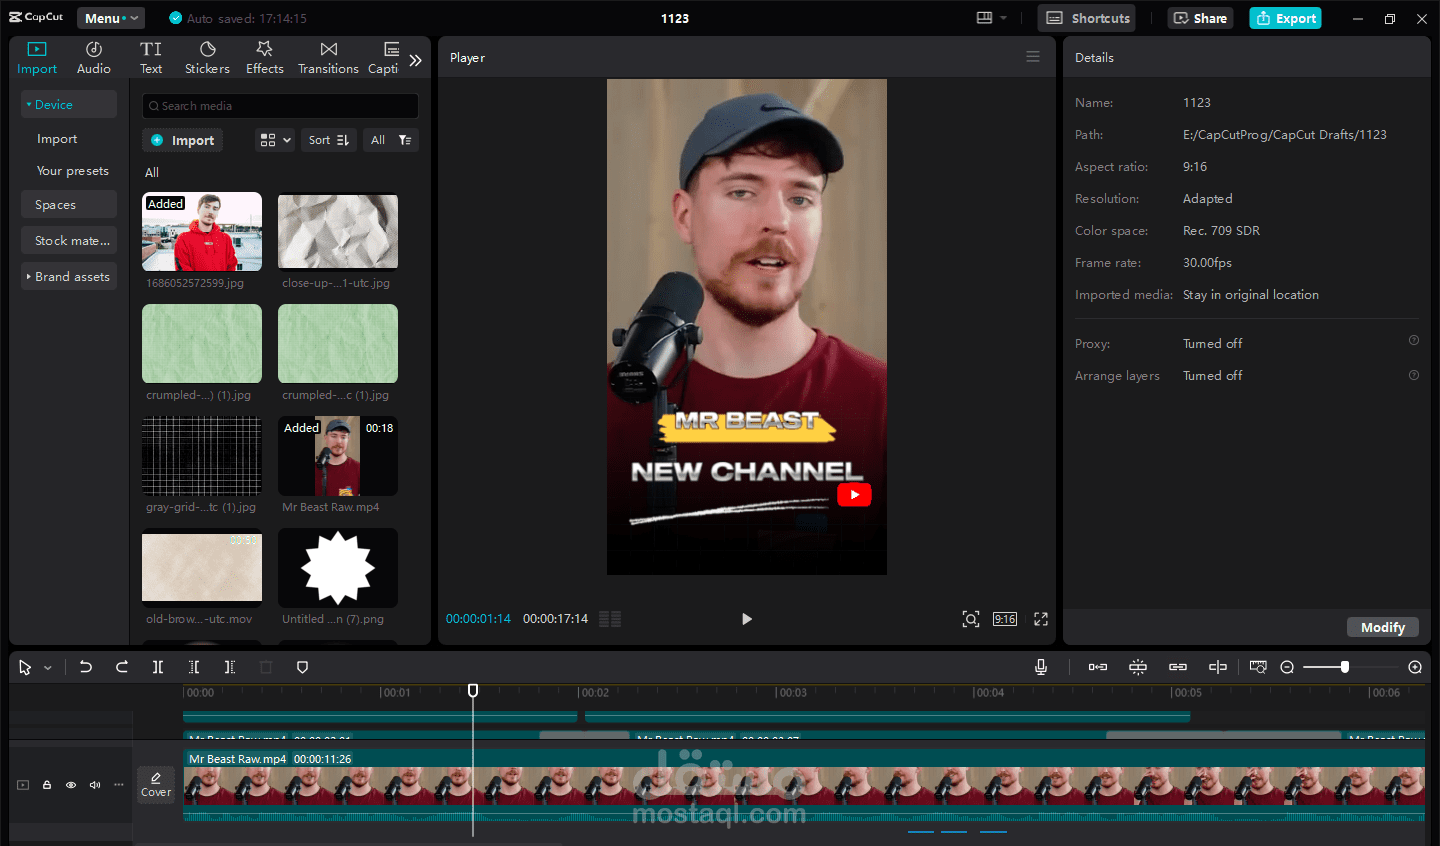Play the video in the Player
The width and height of the screenshot is (1440, 846).
pos(747,619)
